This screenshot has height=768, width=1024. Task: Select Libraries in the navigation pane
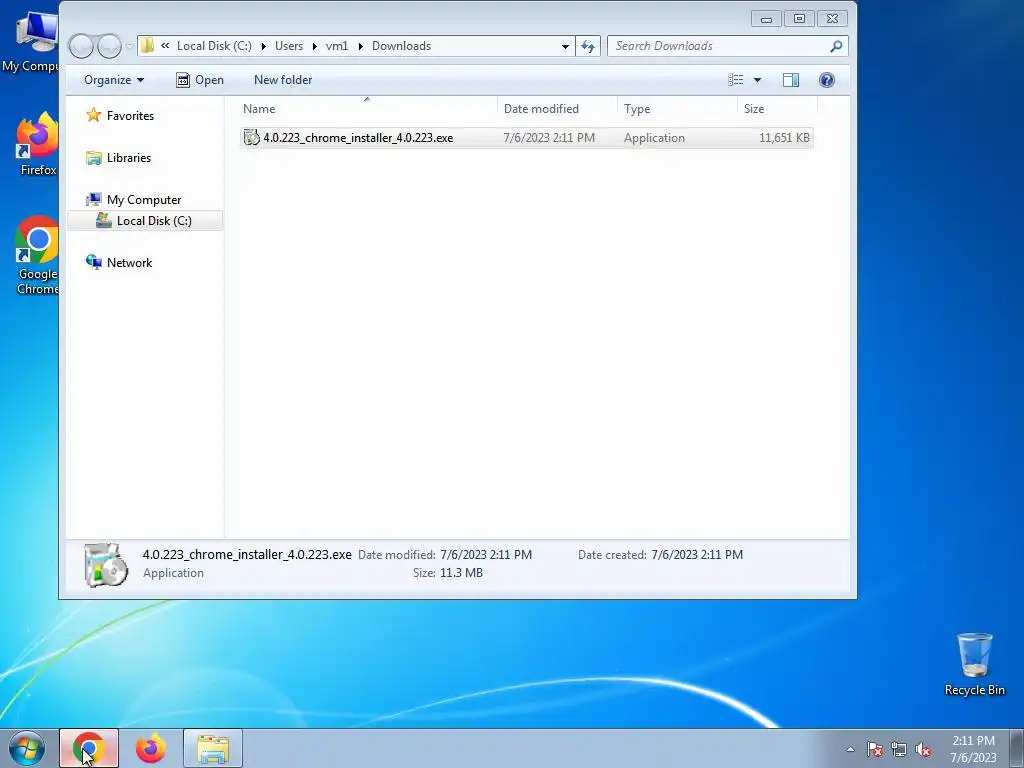129,157
